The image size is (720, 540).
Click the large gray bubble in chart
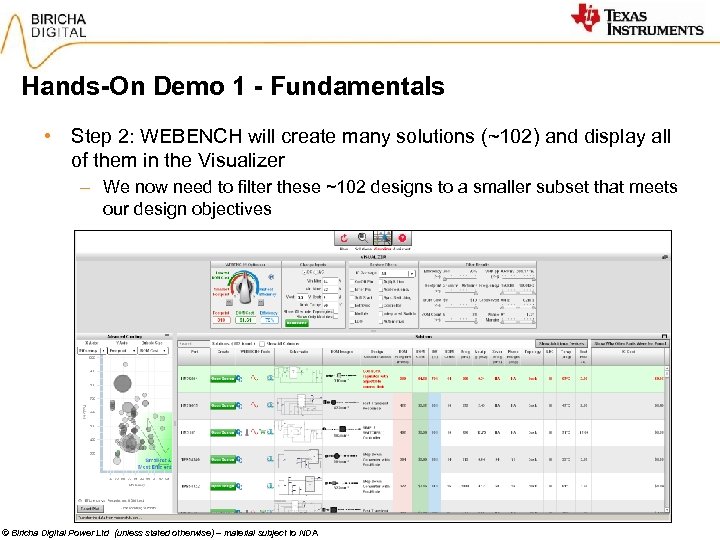click(122, 383)
